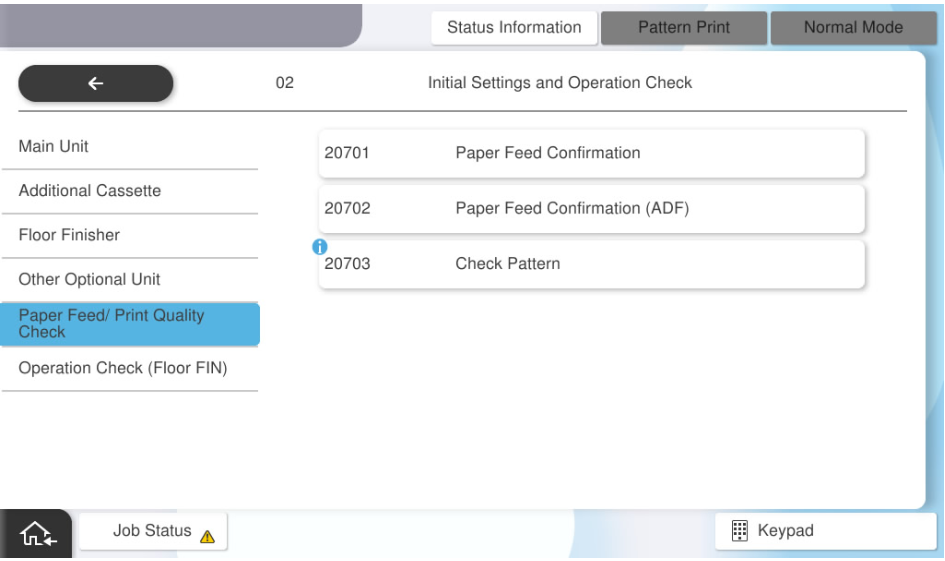Choose Floor Finisher in the sidebar
The width and height of the screenshot is (945, 561).
129,236
